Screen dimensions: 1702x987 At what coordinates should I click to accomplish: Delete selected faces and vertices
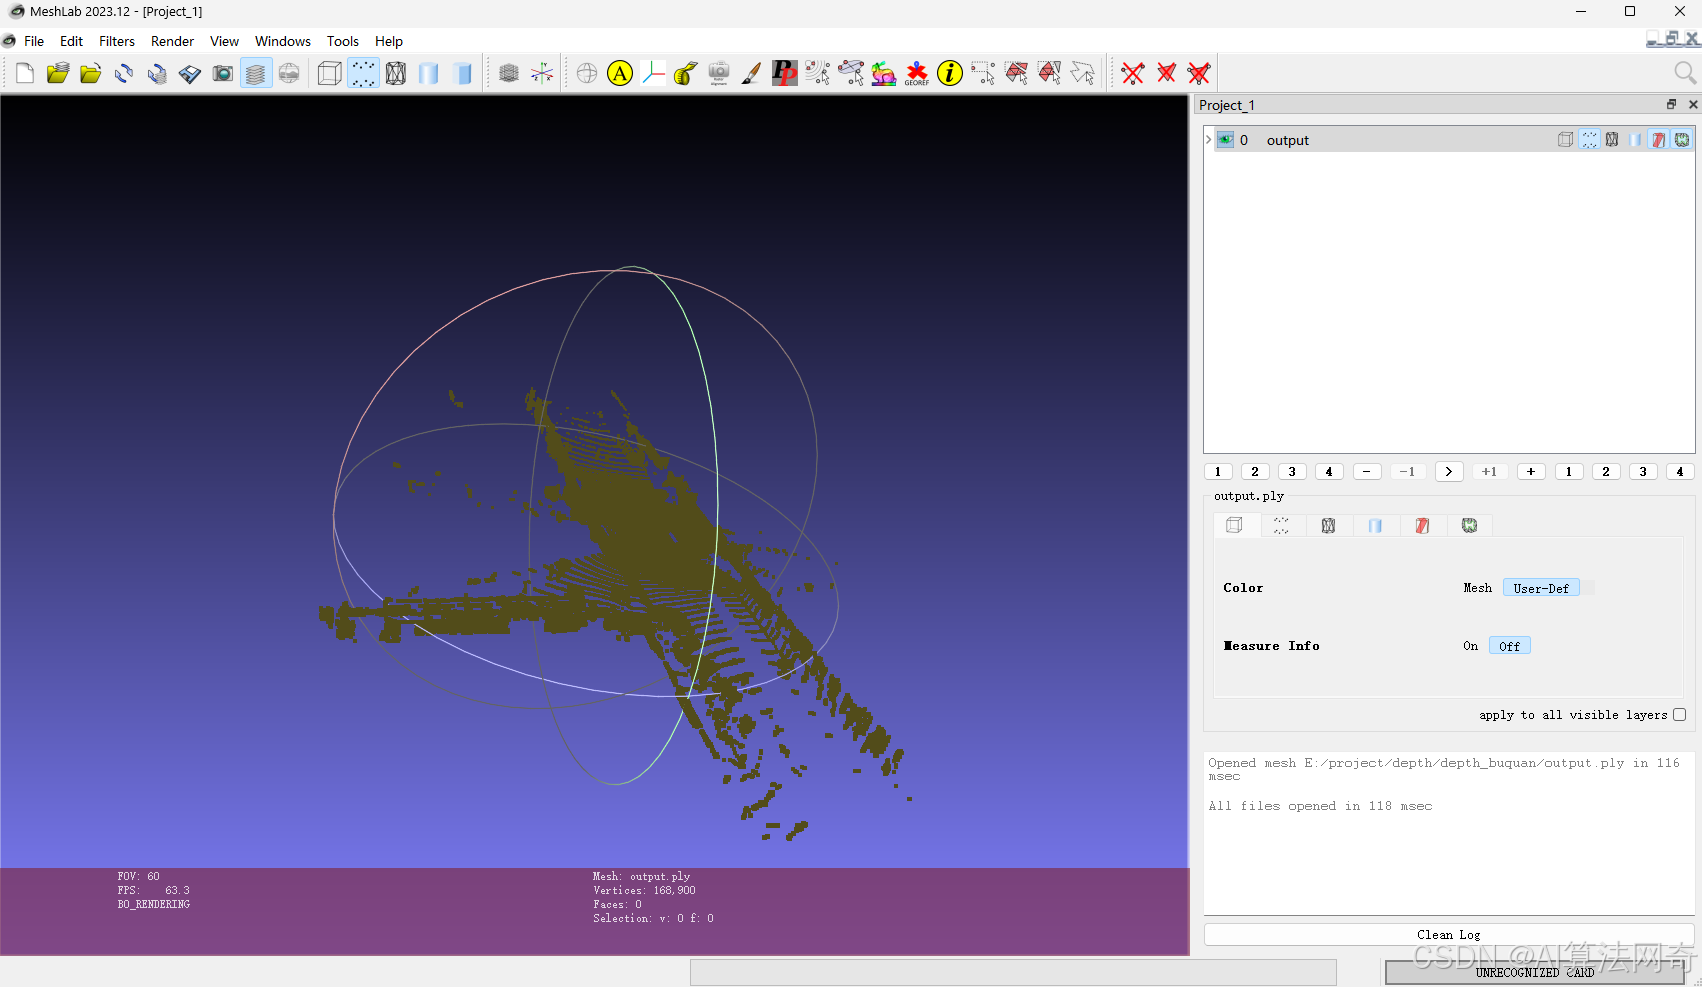[x=1199, y=73]
